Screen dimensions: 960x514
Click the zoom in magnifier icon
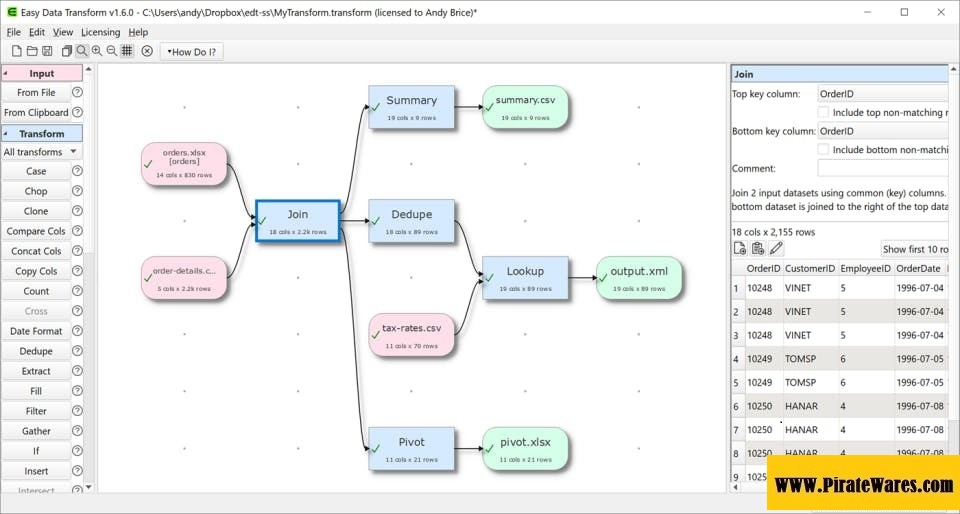(x=97, y=51)
